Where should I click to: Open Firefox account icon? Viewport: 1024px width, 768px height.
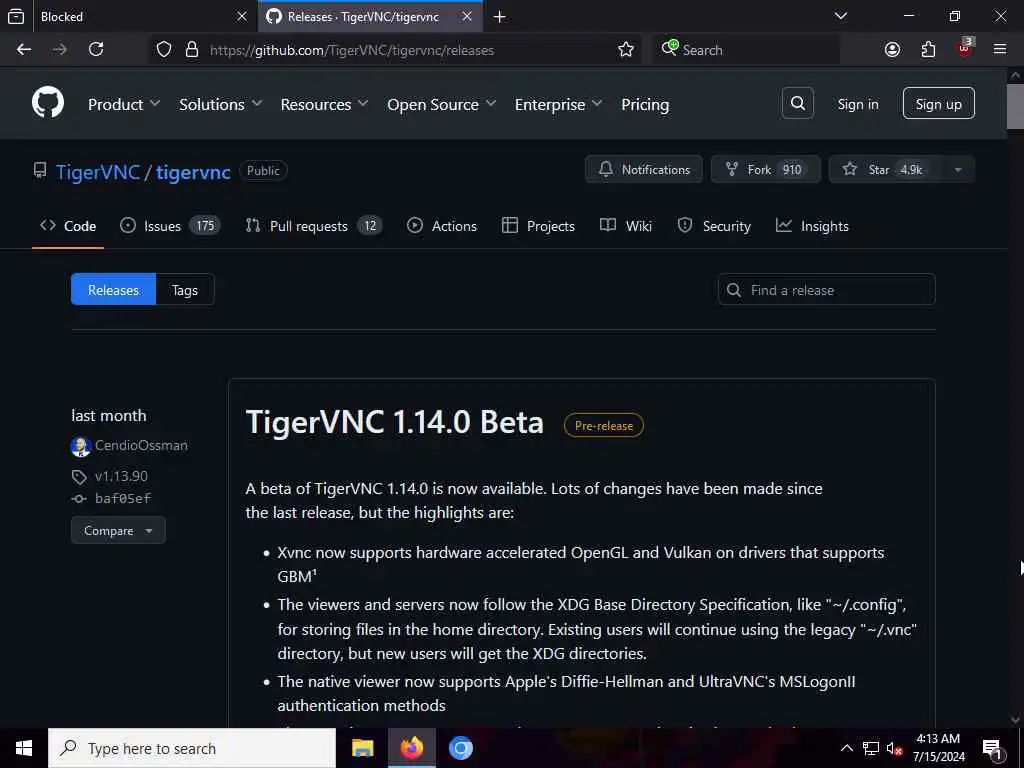click(x=892, y=50)
